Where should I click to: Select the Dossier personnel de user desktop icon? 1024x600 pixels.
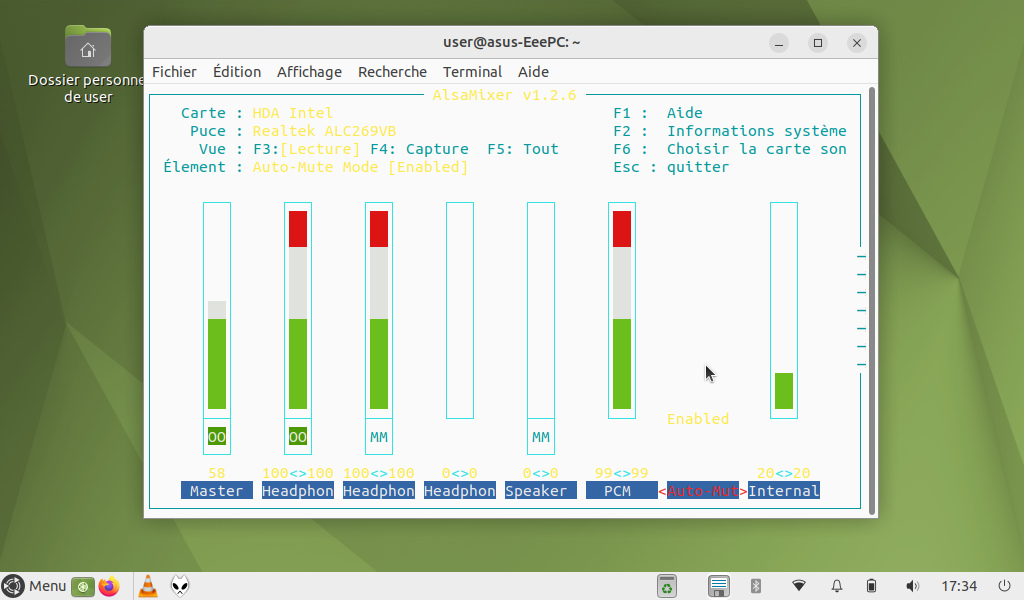coord(88,64)
